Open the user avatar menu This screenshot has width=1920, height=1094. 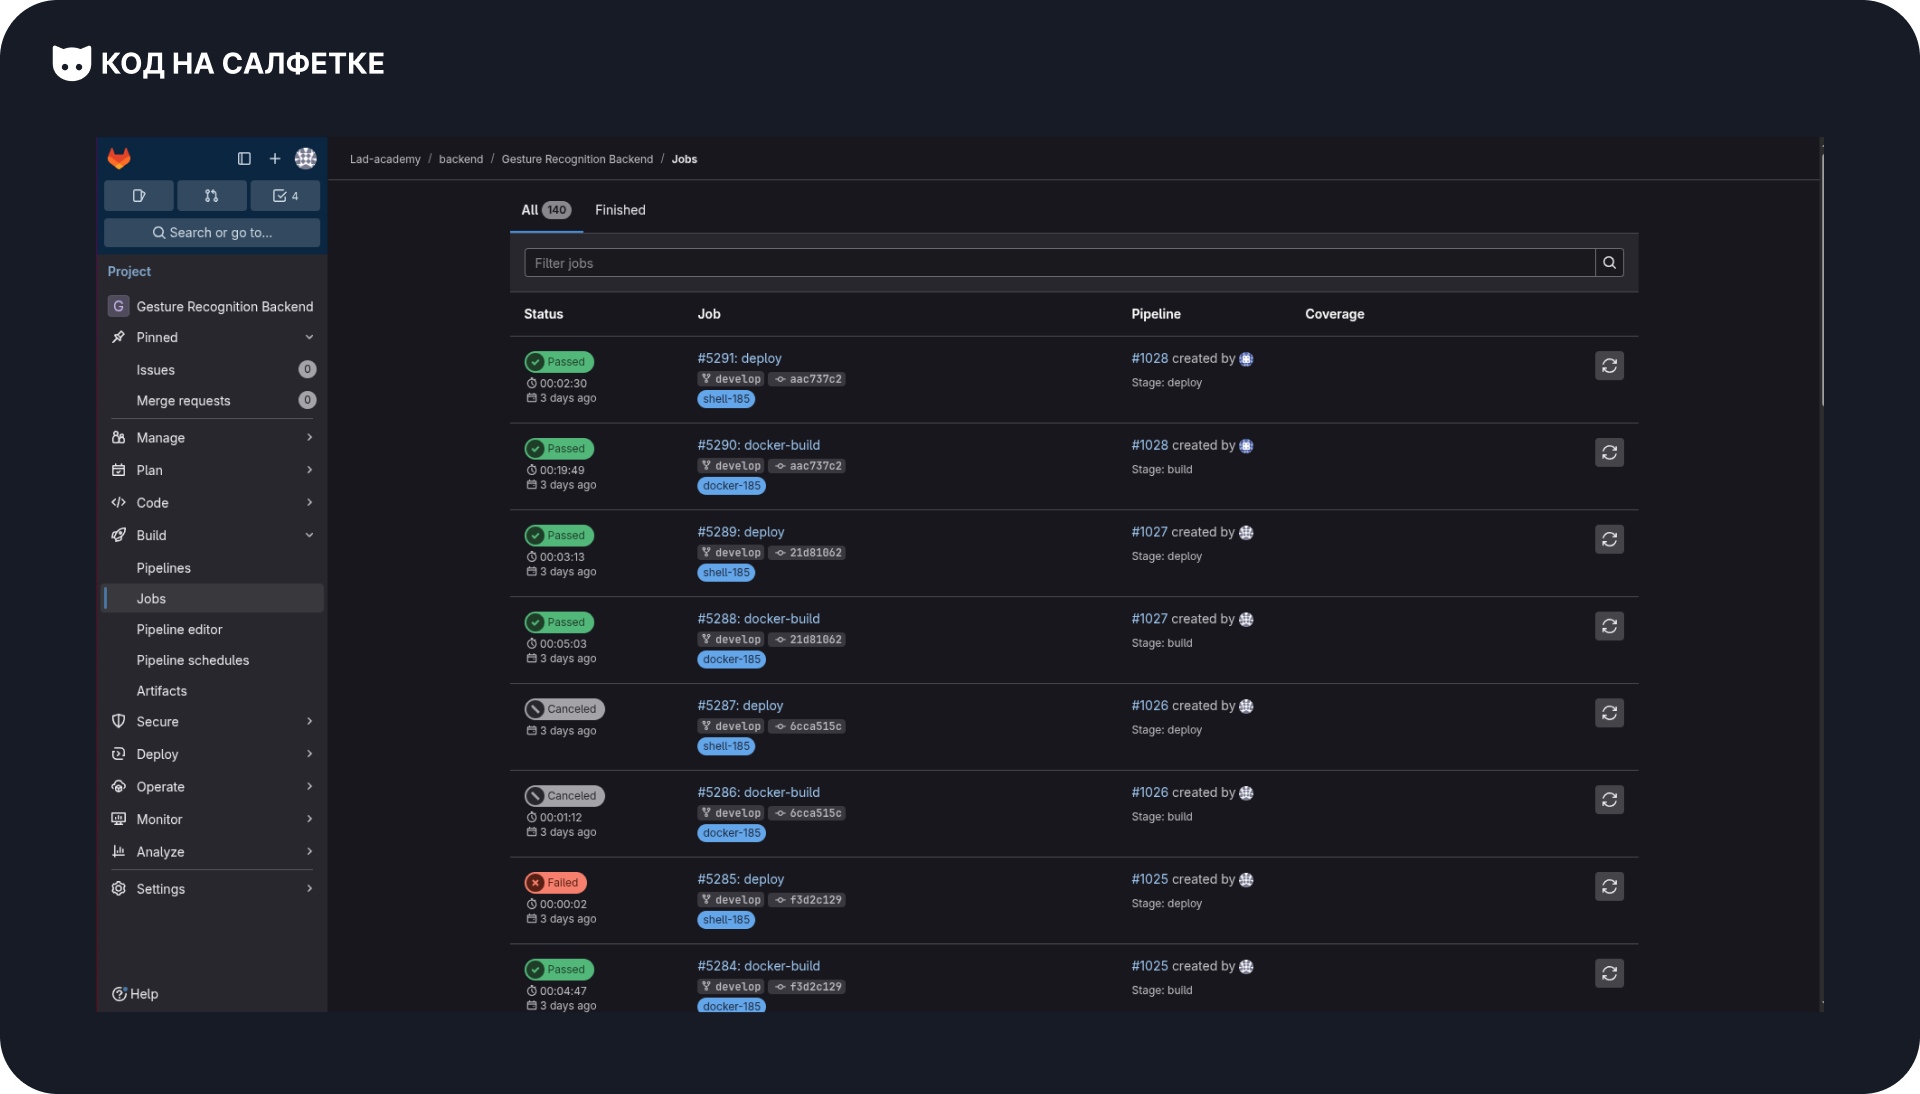tap(306, 159)
